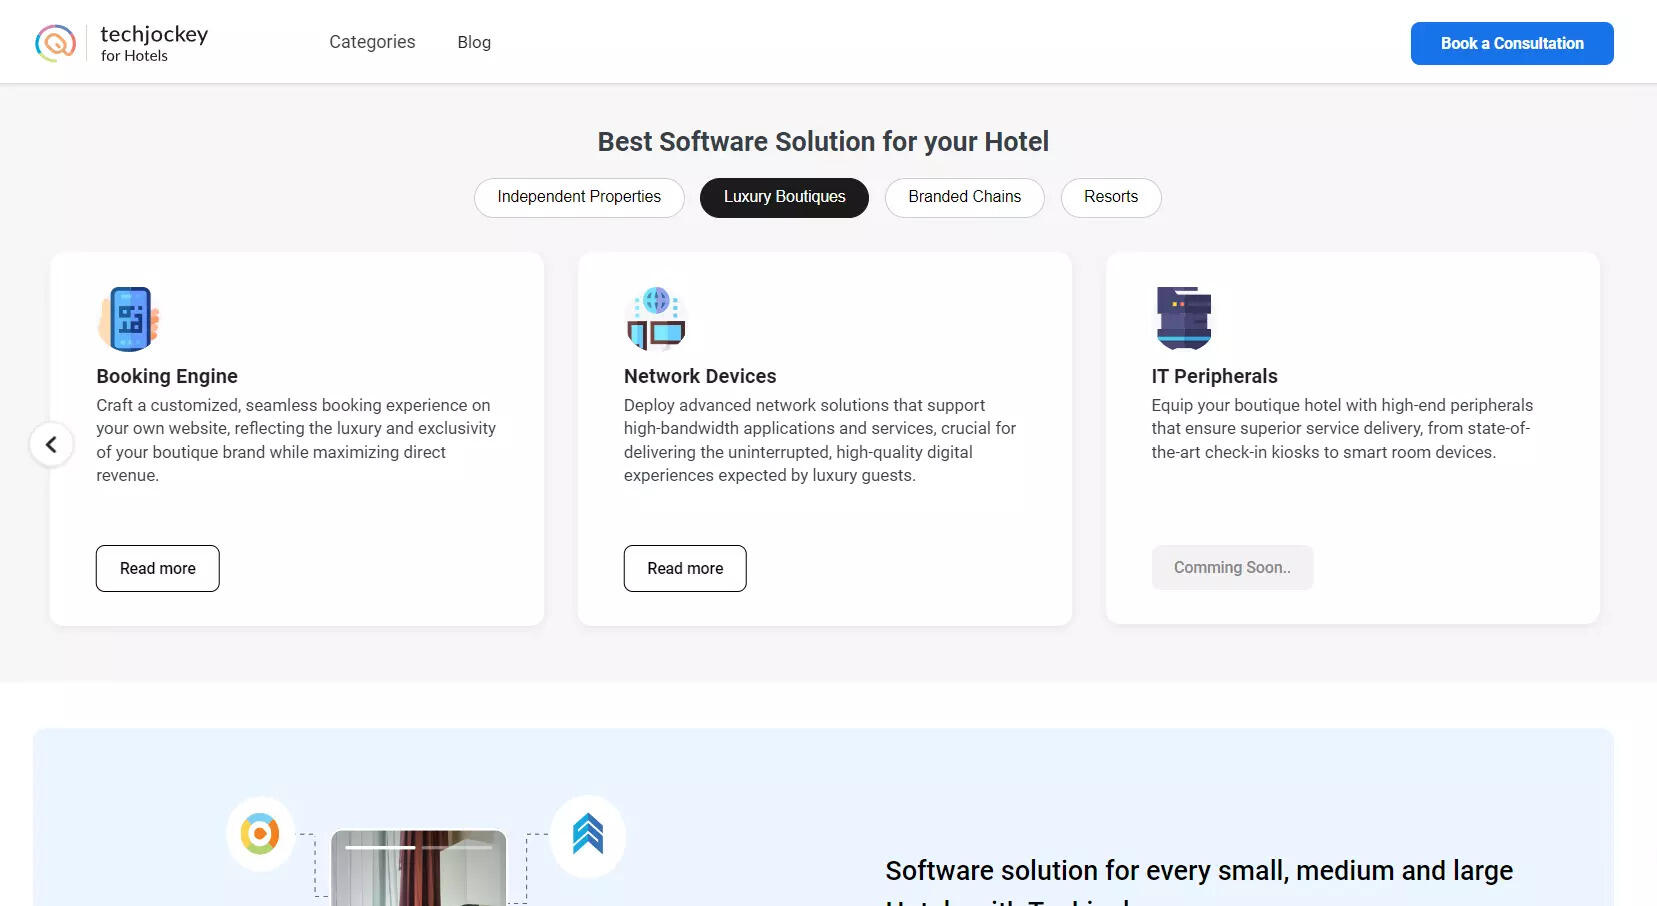Go to previous carousel card with left arrow
The height and width of the screenshot is (906, 1657).
(51, 444)
